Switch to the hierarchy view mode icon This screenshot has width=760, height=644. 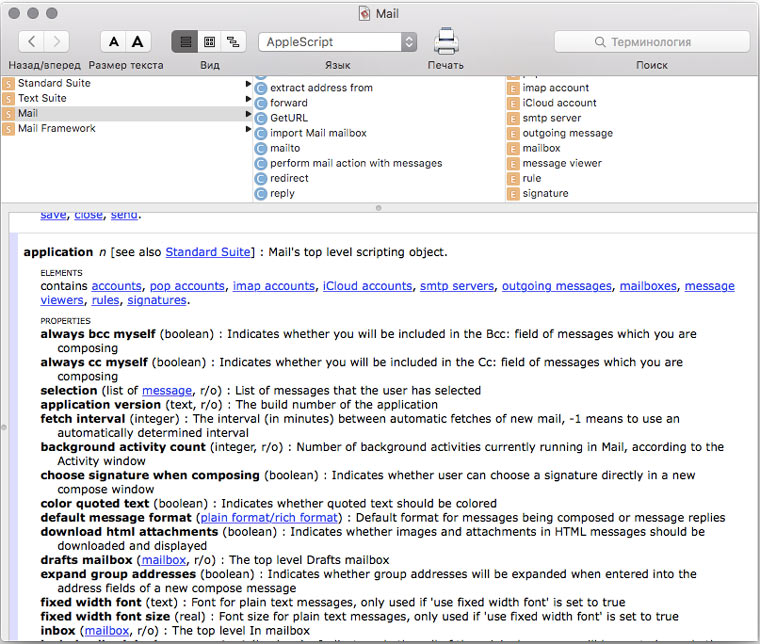(234, 42)
